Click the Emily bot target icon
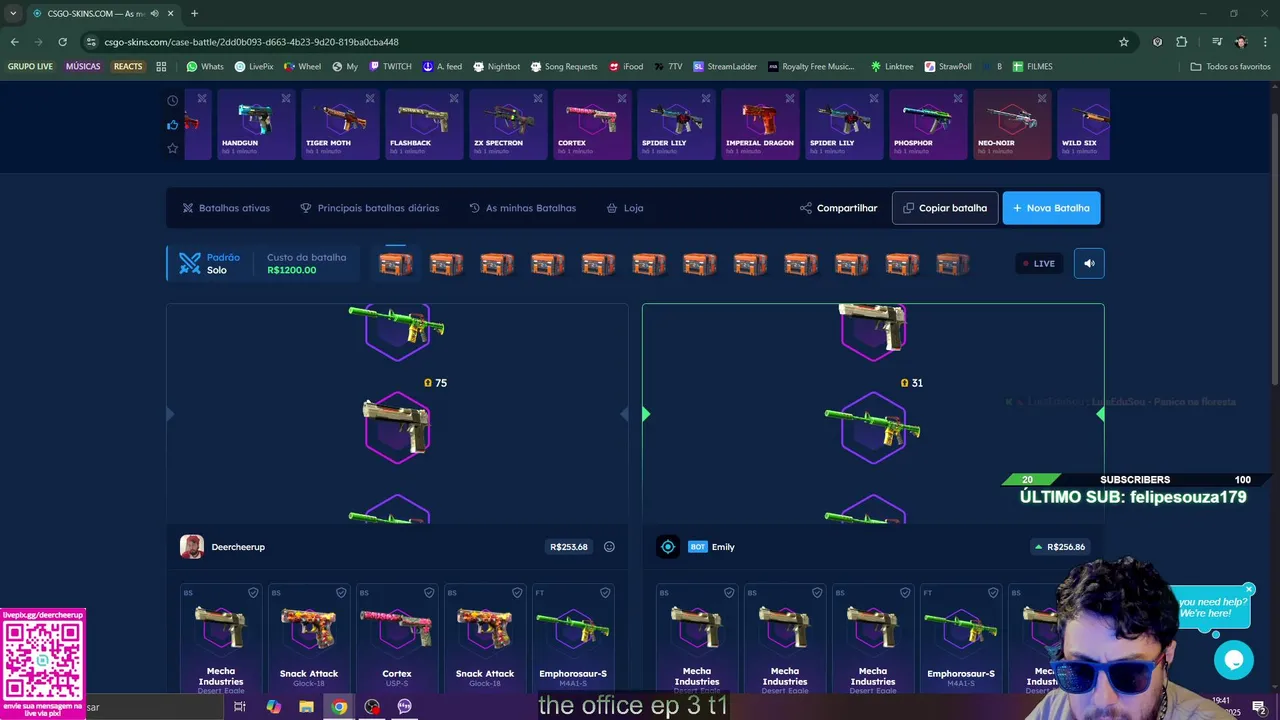The image size is (1280, 720). point(668,547)
